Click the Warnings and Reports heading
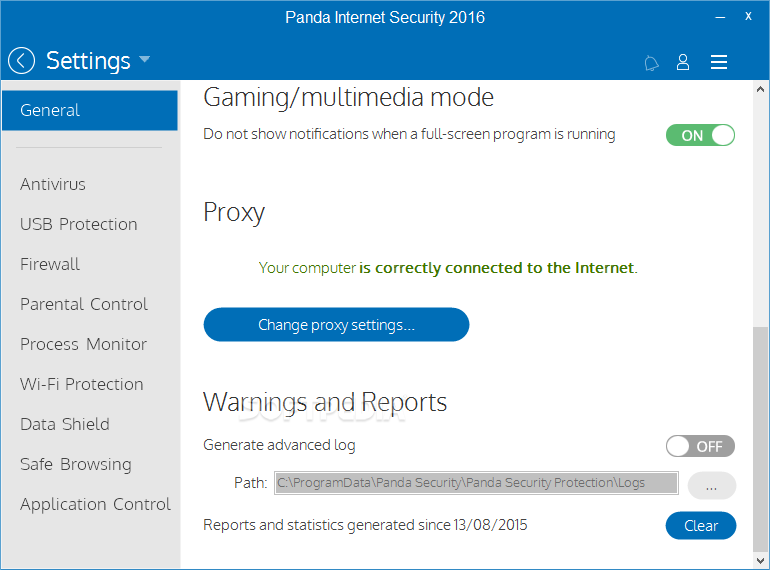The width and height of the screenshot is (770, 570). pyautogui.click(x=325, y=403)
